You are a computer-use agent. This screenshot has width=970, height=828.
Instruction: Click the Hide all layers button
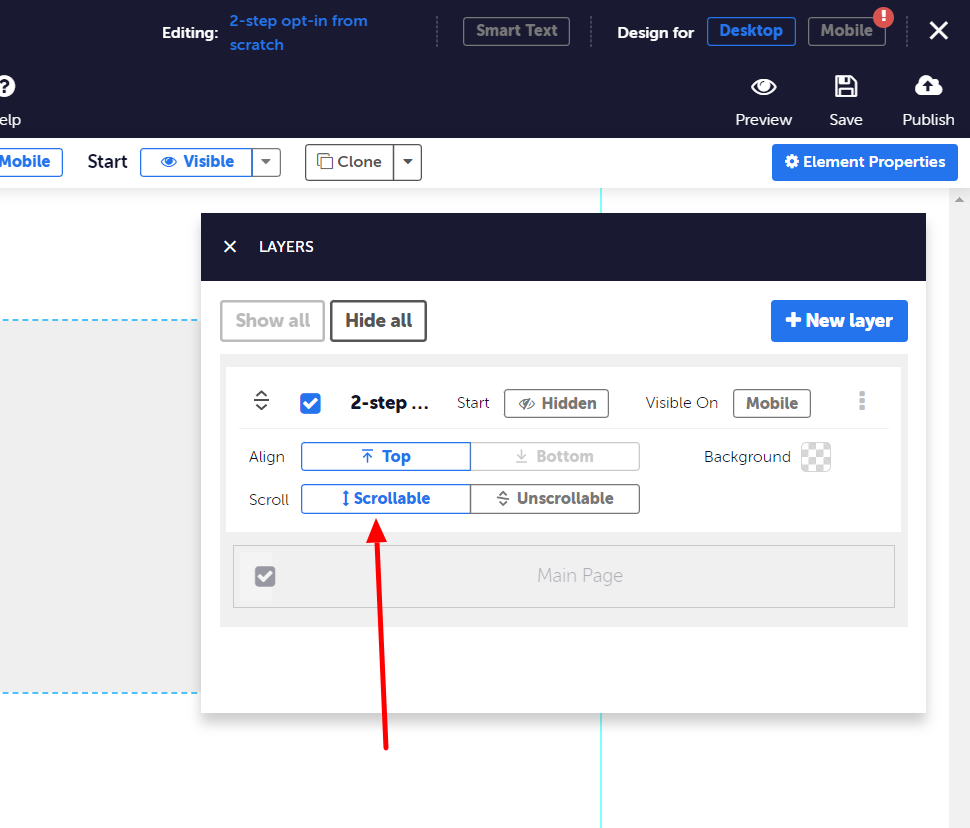379,321
